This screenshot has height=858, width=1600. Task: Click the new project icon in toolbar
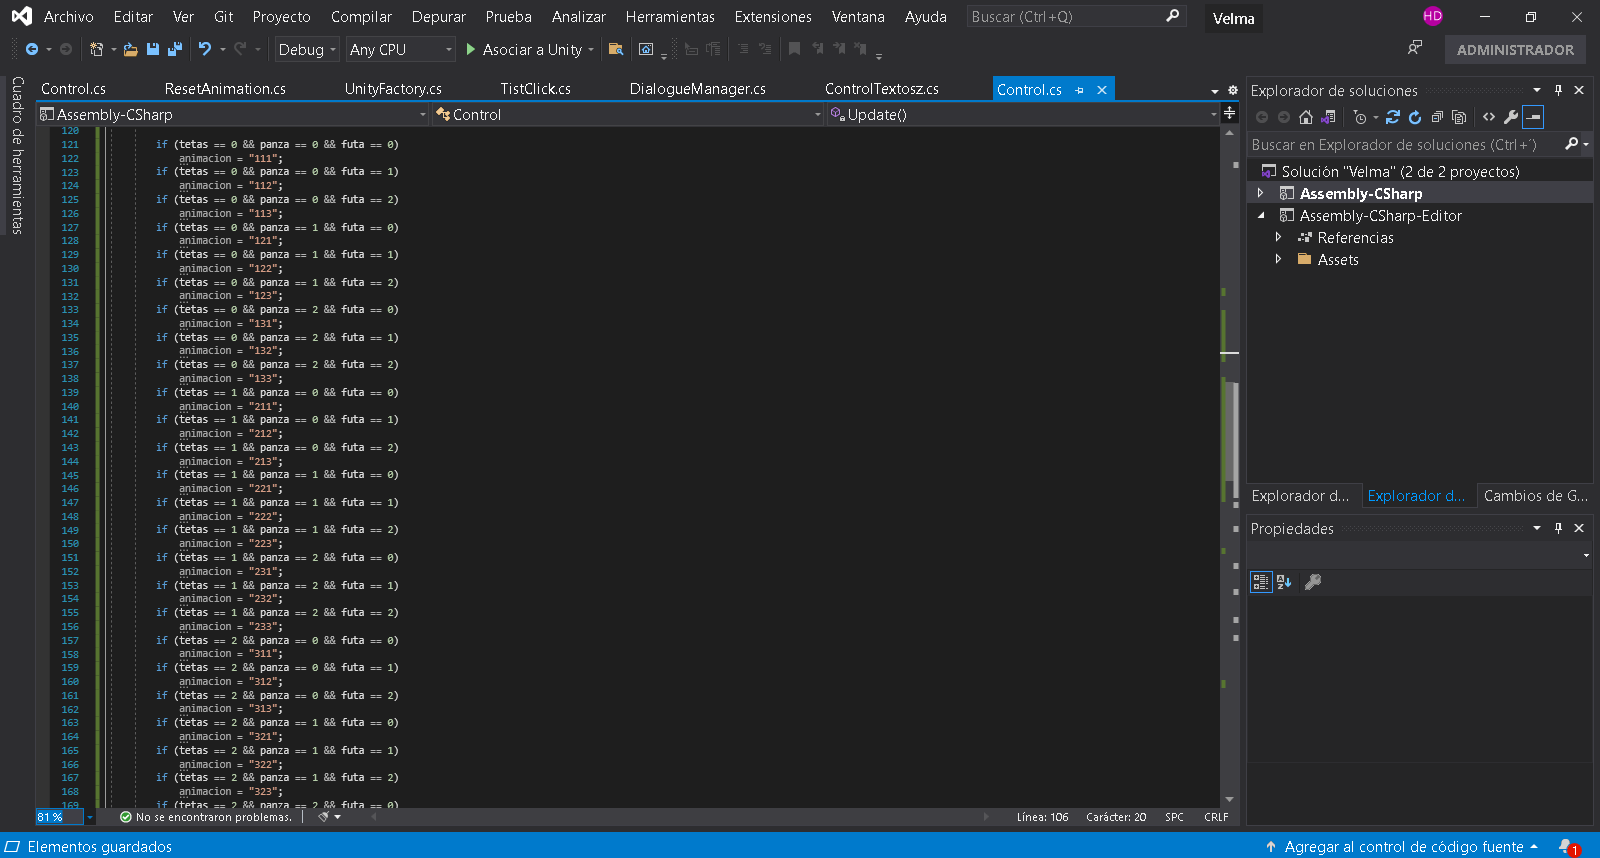[x=96, y=49]
